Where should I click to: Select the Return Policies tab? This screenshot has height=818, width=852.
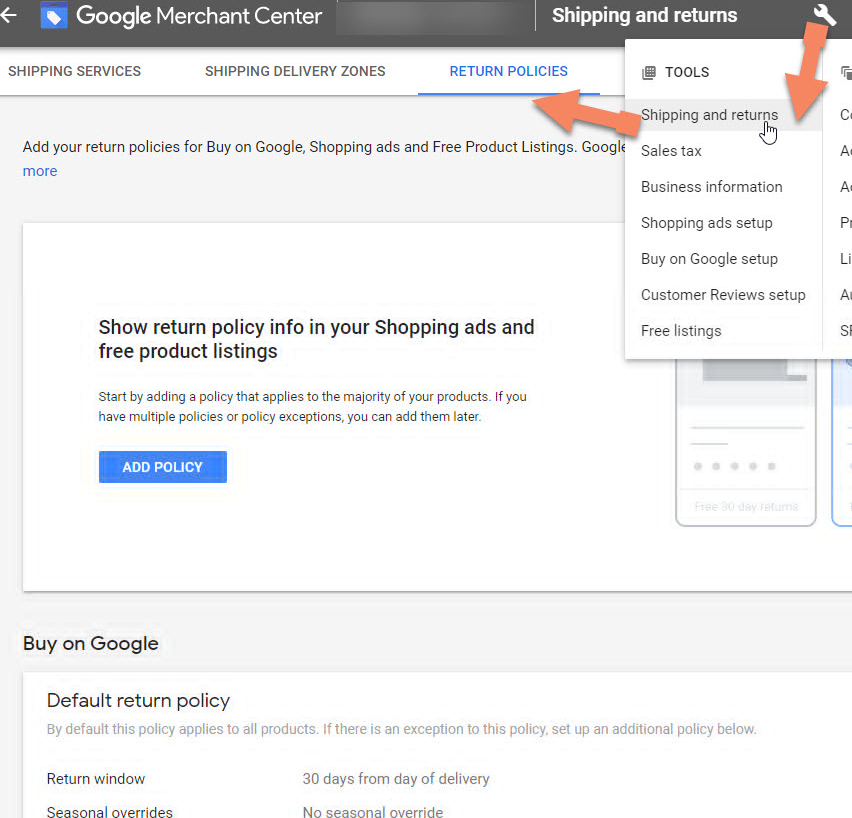(x=509, y=71)
